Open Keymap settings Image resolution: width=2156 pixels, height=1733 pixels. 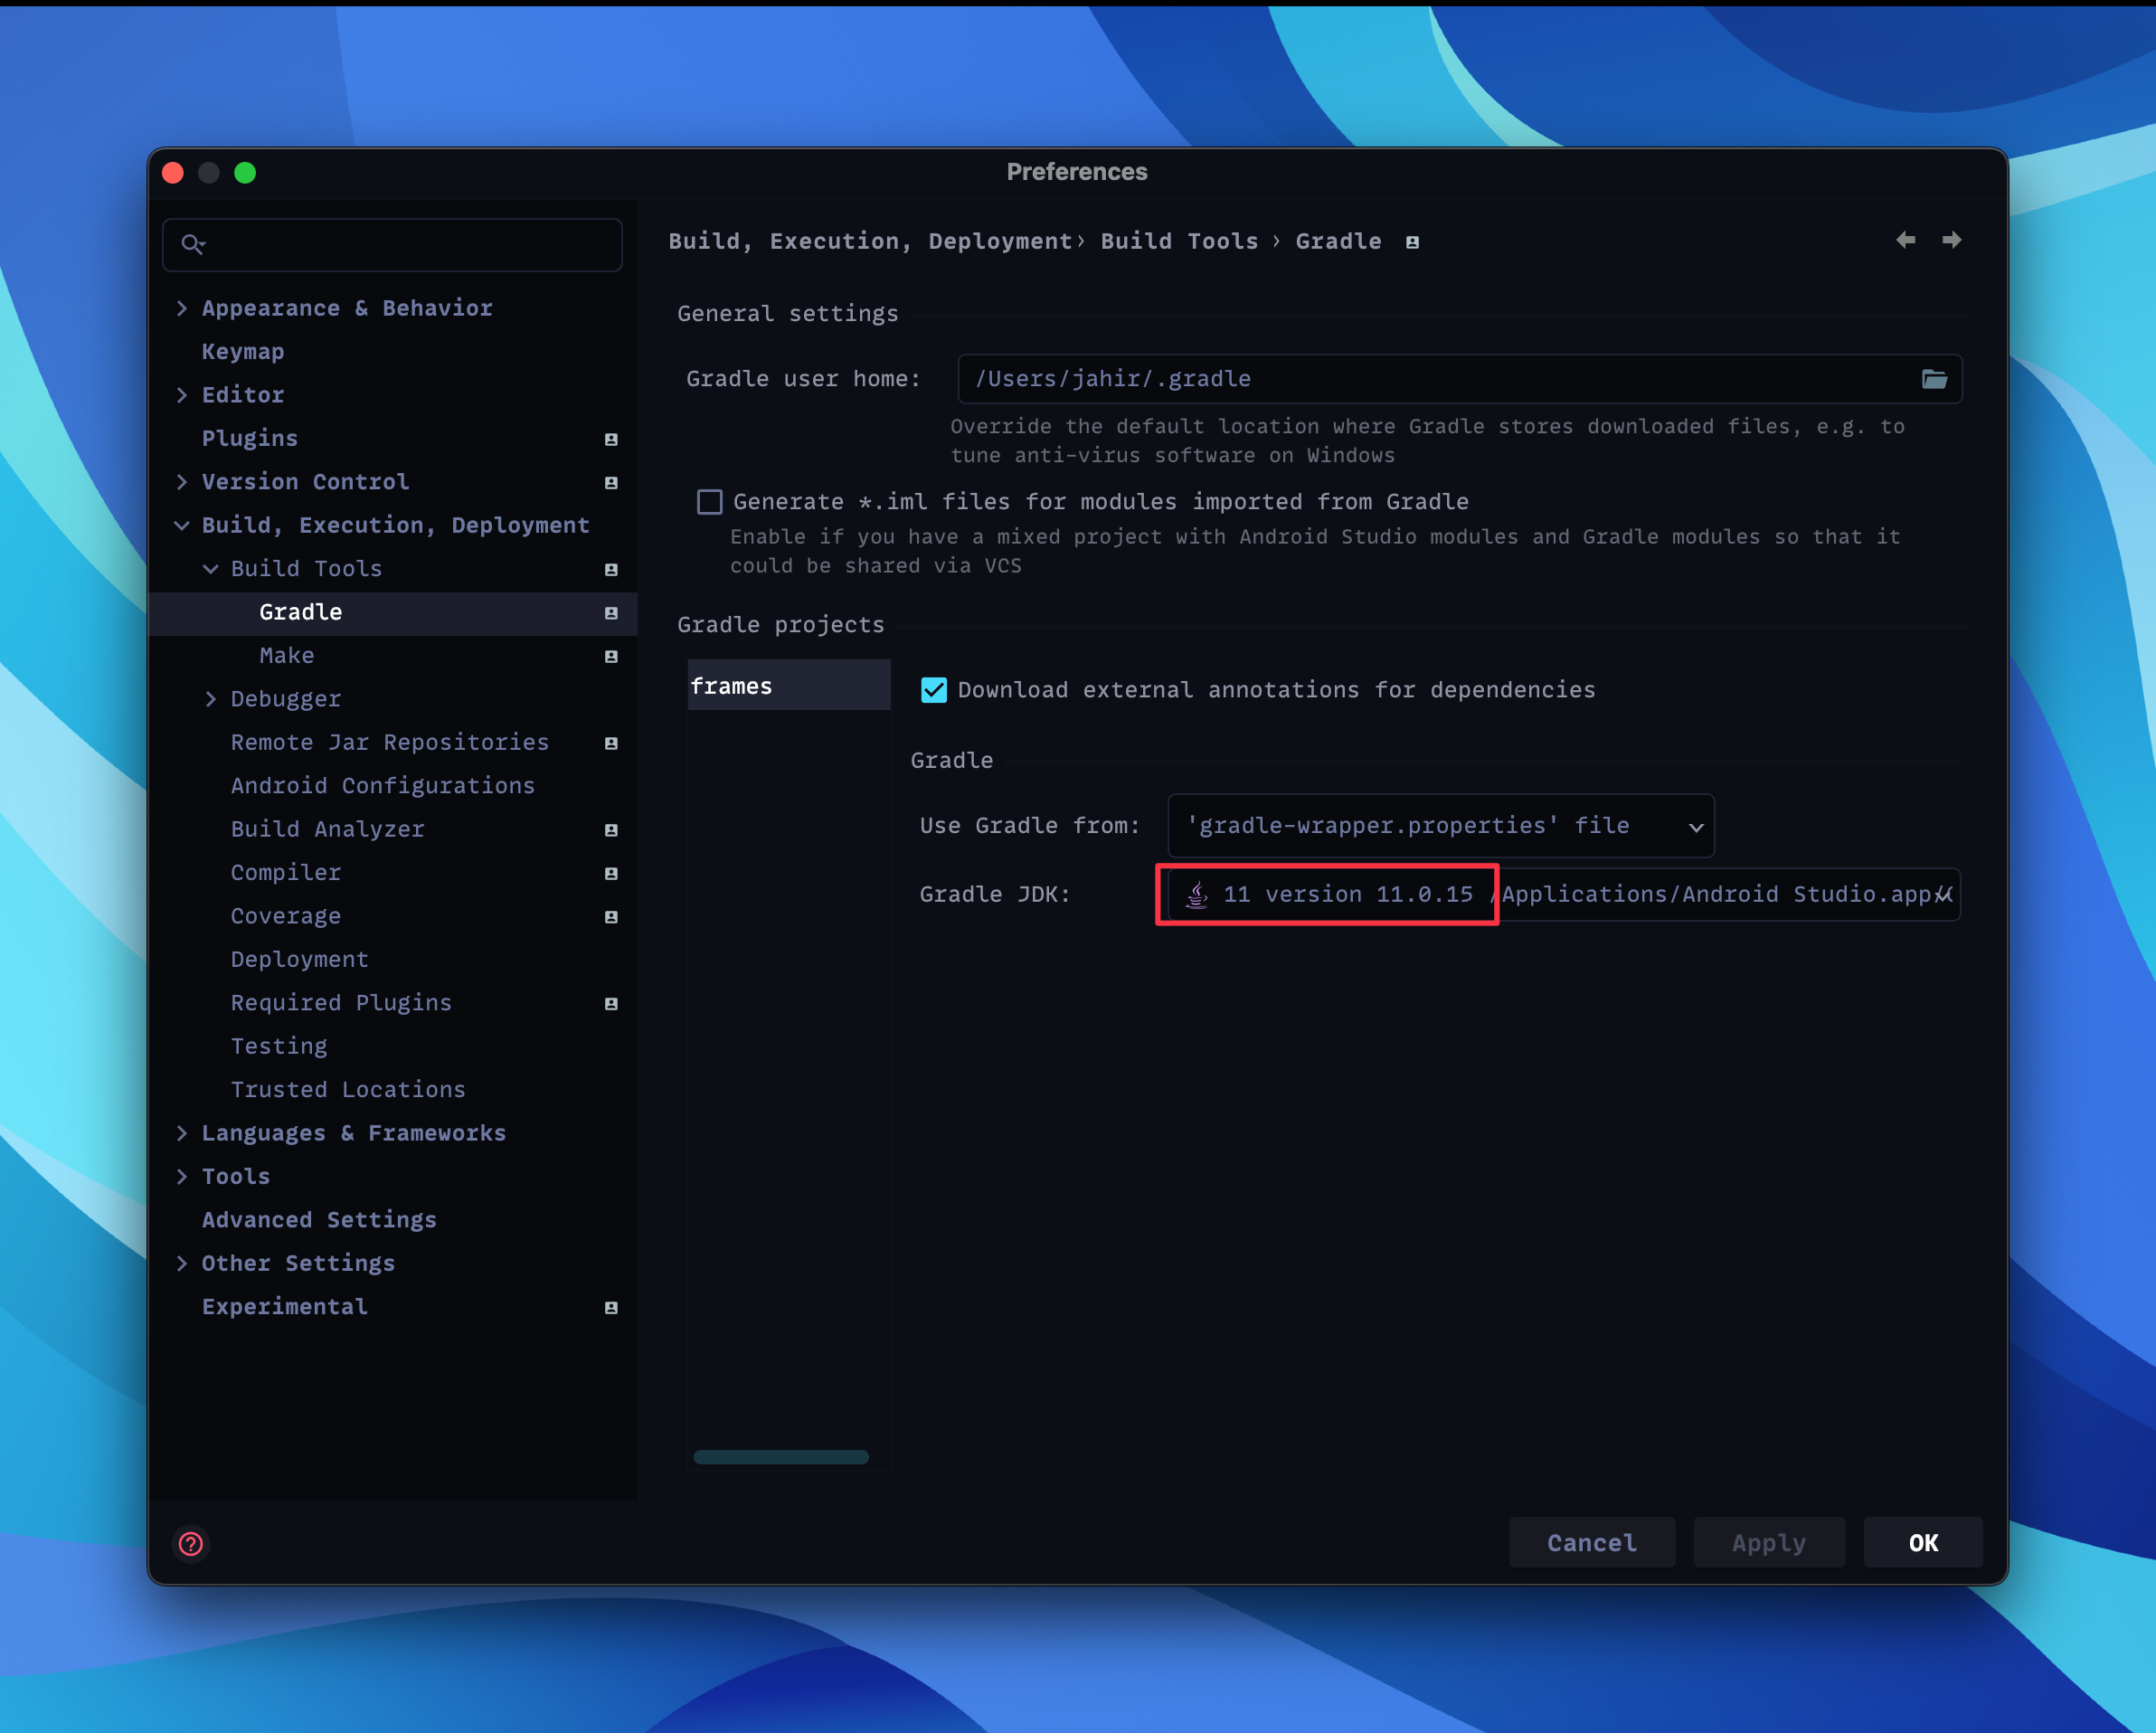pos(243,351)
